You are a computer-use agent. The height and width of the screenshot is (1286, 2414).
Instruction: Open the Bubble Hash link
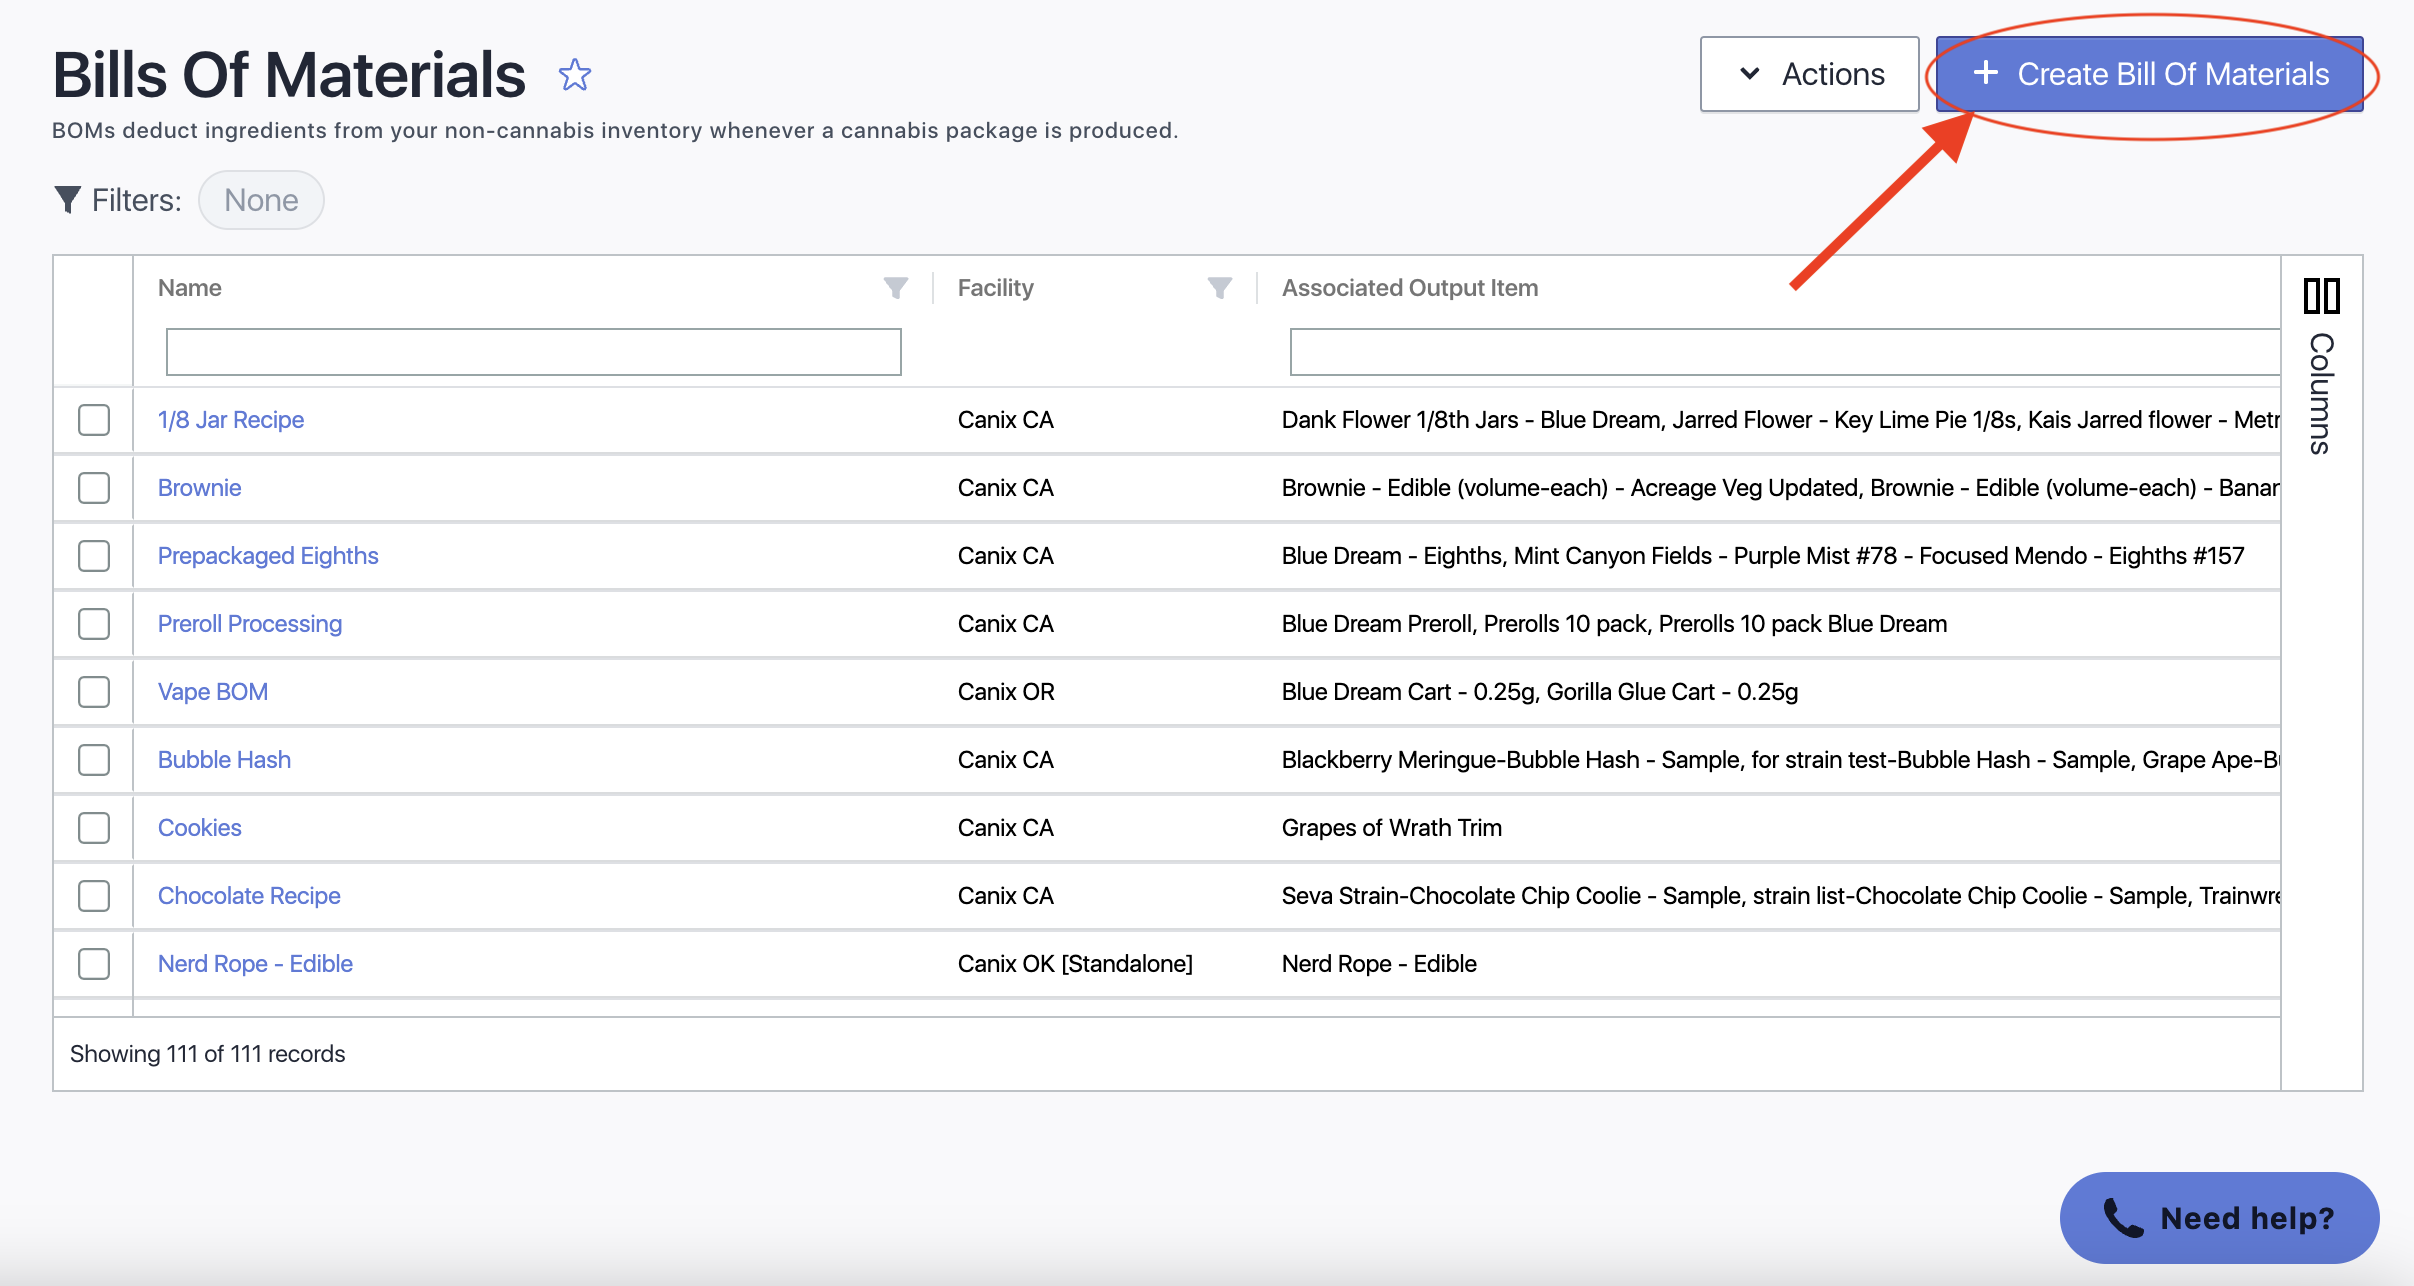(224, 760)
